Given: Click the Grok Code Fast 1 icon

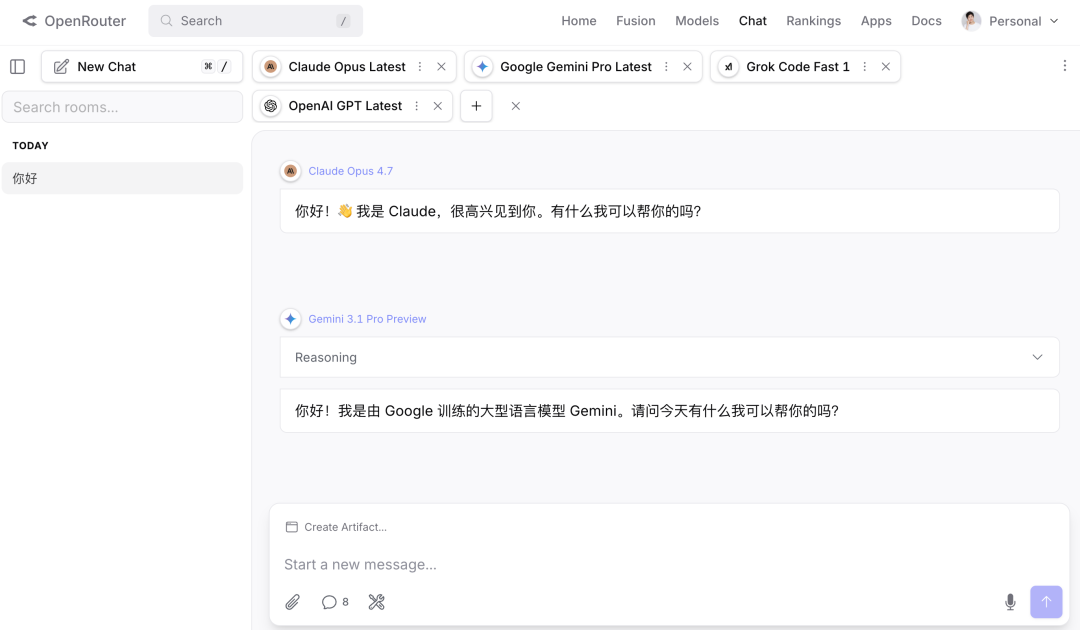Looking at the screenshot, I should point(728,67).
